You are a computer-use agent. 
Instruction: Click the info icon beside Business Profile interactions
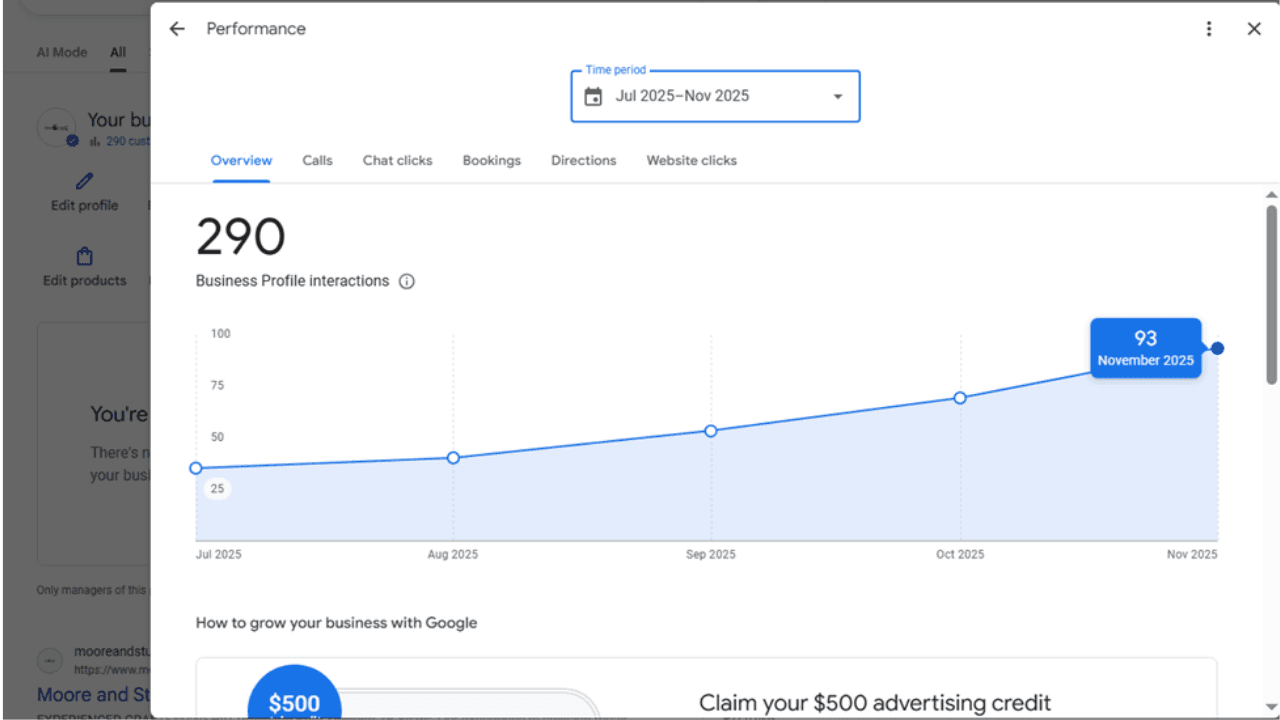pos(407,282)
